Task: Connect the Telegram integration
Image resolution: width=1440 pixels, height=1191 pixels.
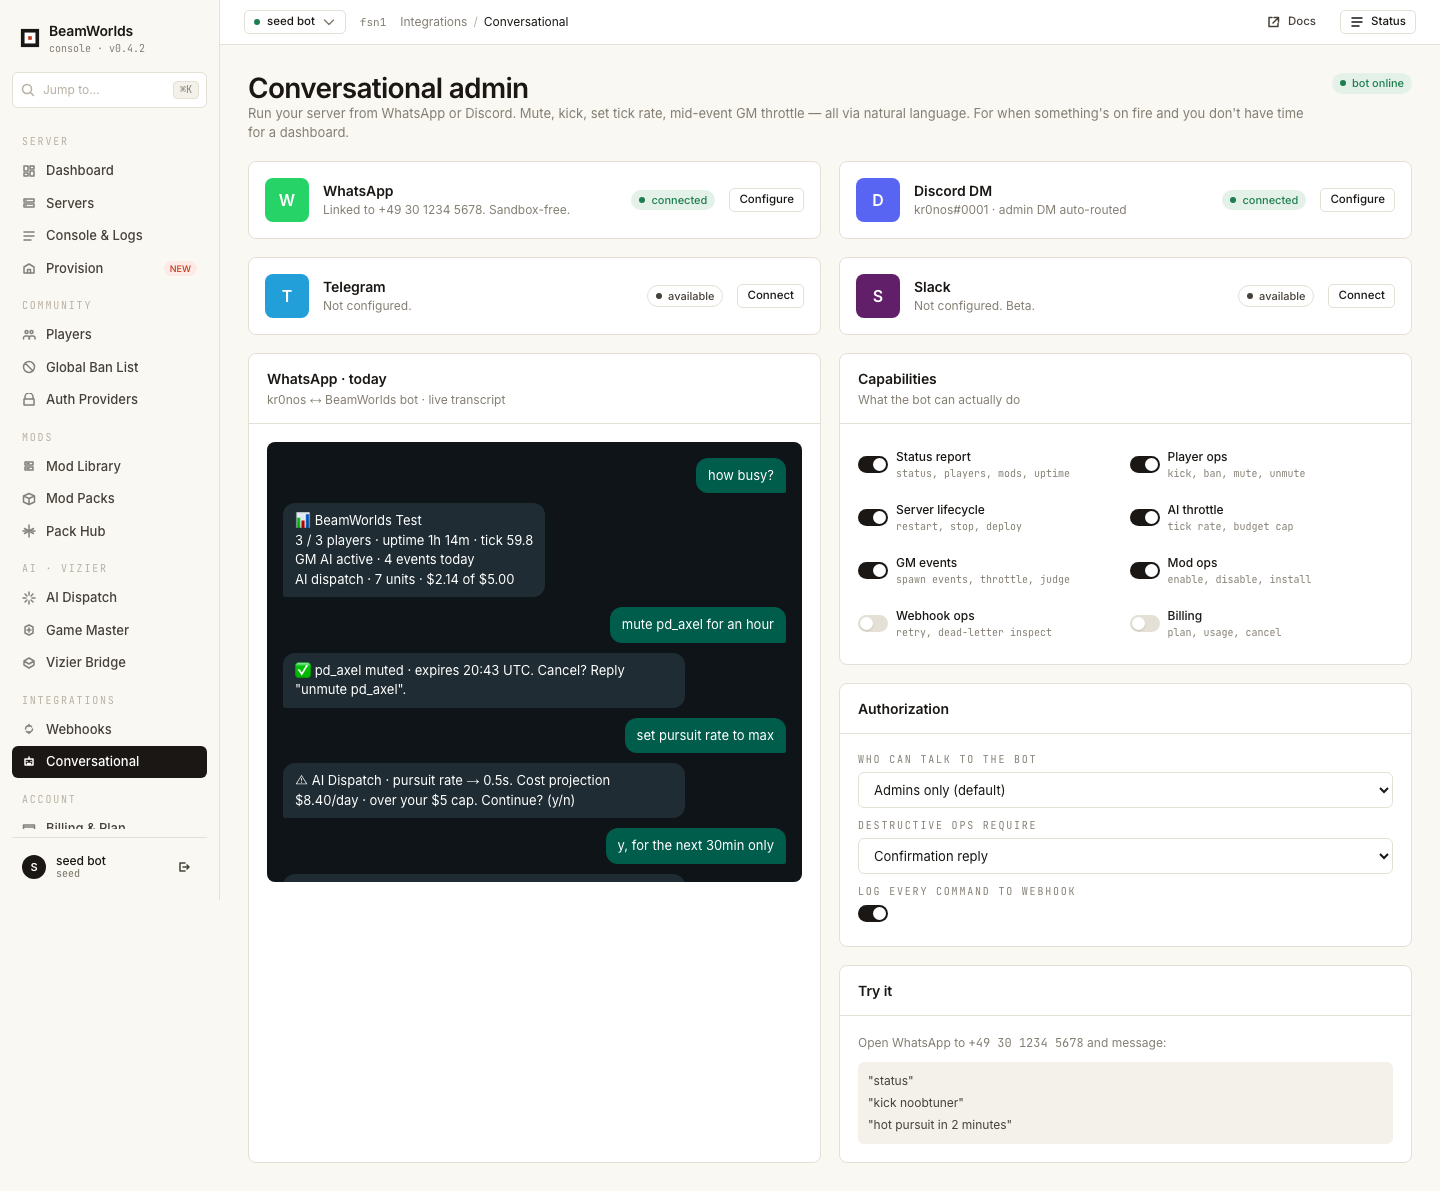Action: coord(770,295)
